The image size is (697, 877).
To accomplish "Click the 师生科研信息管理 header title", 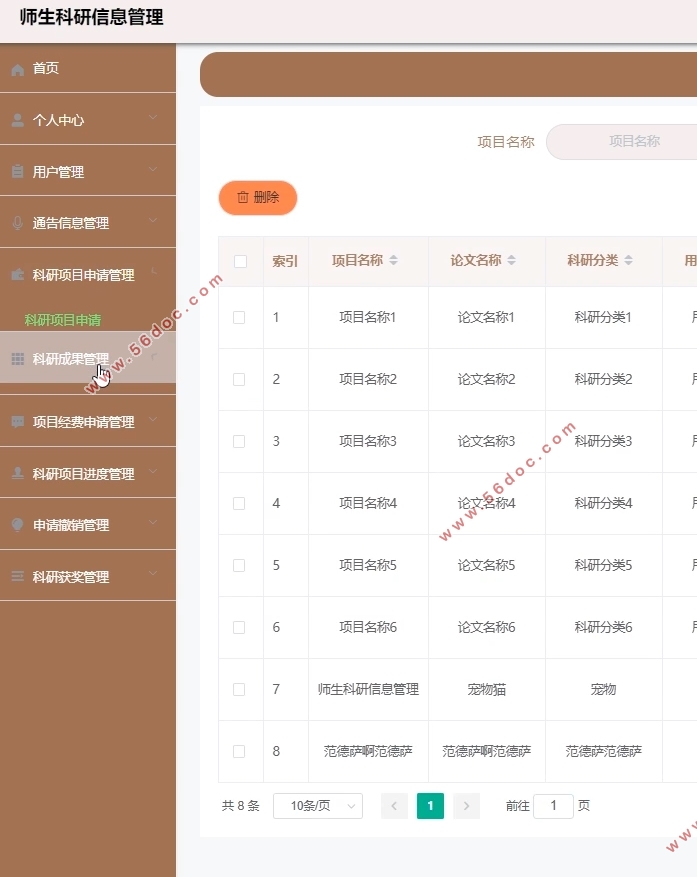I will pyautogui.click(x=92, y=17).
